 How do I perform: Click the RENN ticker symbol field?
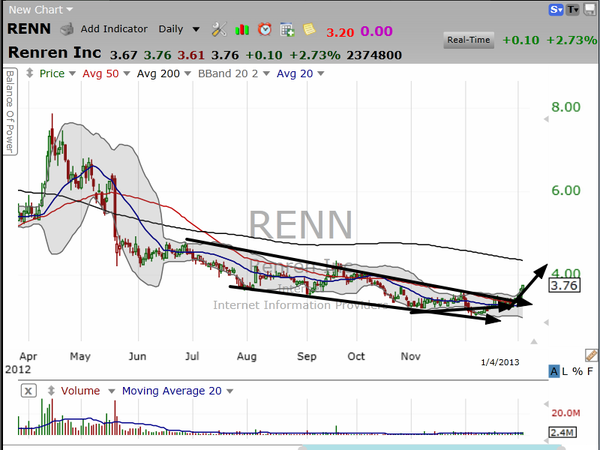coord(29,29)
